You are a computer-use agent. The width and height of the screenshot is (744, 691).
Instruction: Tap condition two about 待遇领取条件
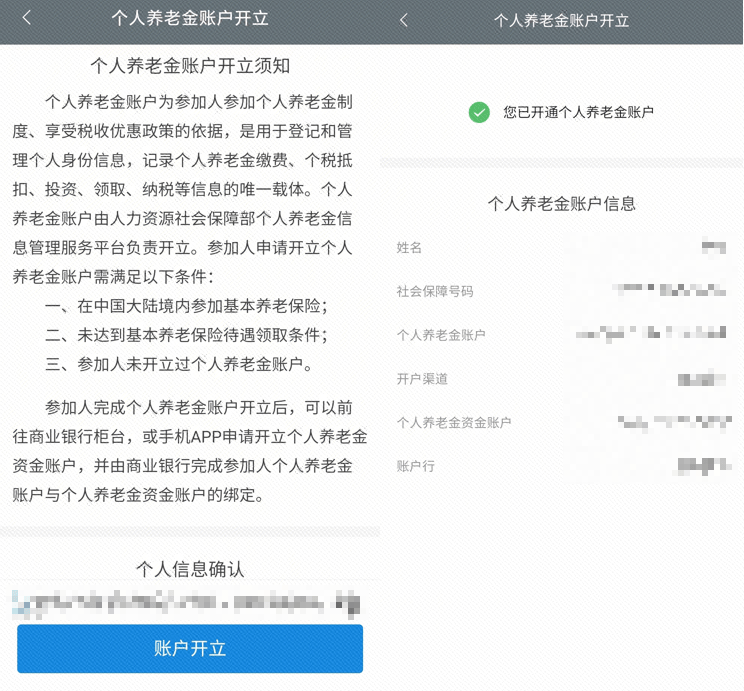coord(187,335)
